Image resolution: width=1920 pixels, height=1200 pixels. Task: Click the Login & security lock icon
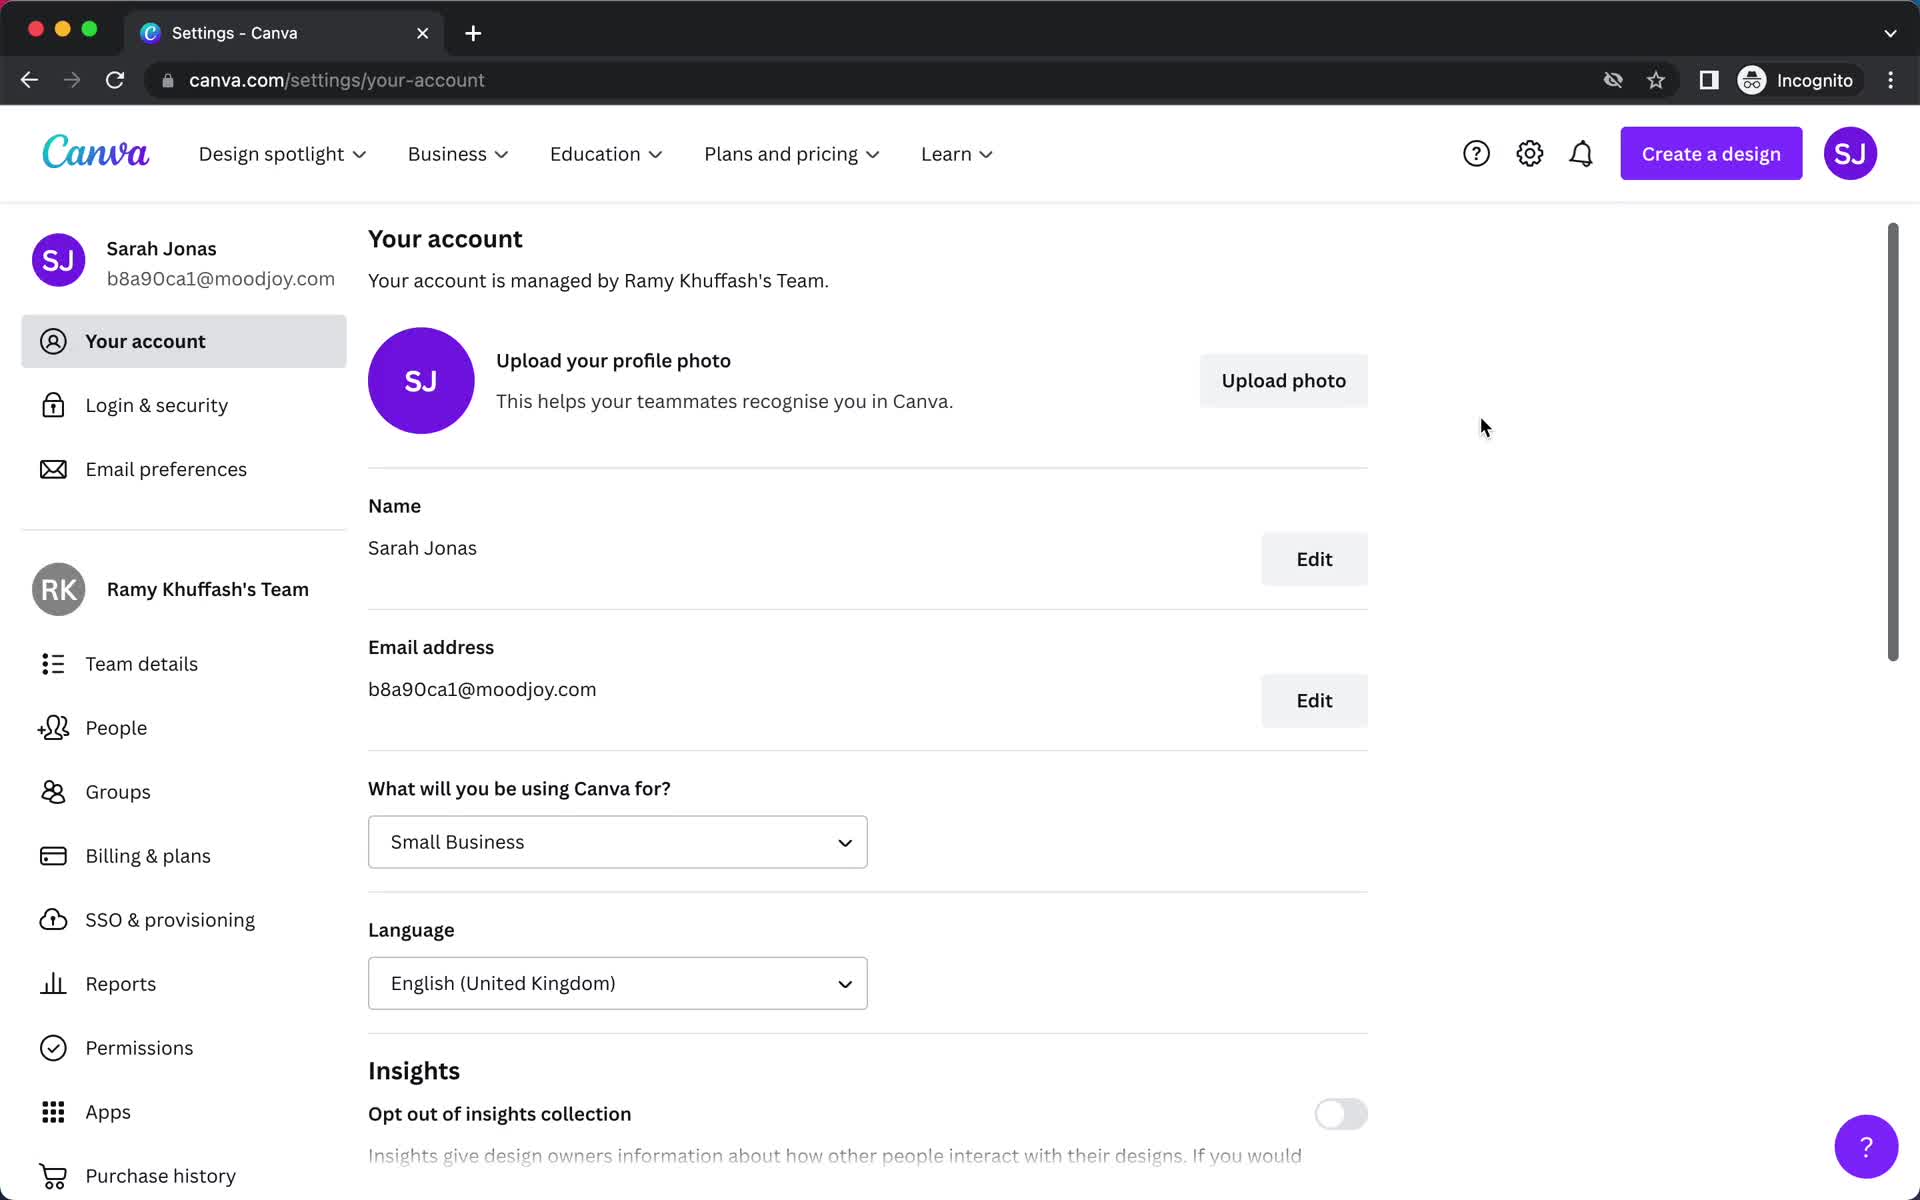[53, 405]
